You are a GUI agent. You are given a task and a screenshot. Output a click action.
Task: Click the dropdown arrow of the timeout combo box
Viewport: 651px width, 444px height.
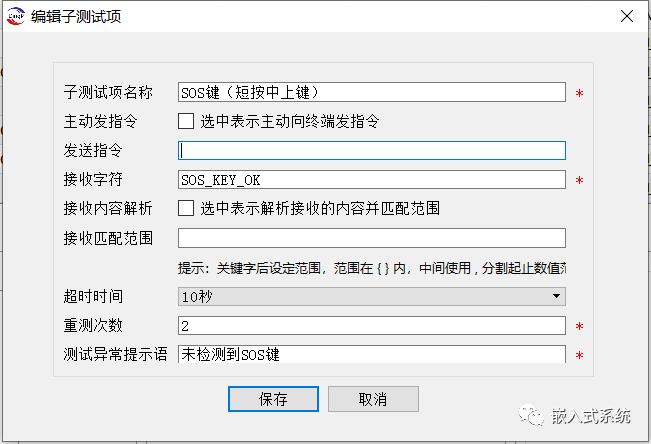pyautogui.click(x=556, y=297)
